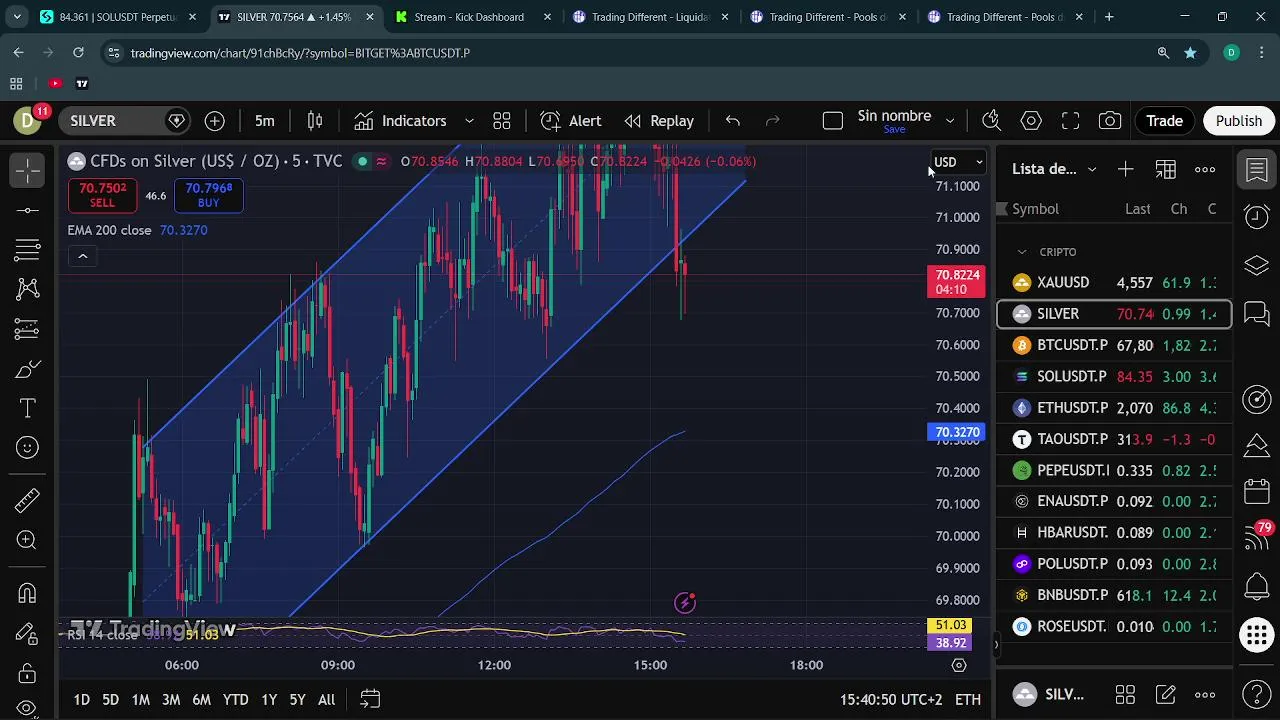Click the zoom in magnifier tool

point(28,541)
